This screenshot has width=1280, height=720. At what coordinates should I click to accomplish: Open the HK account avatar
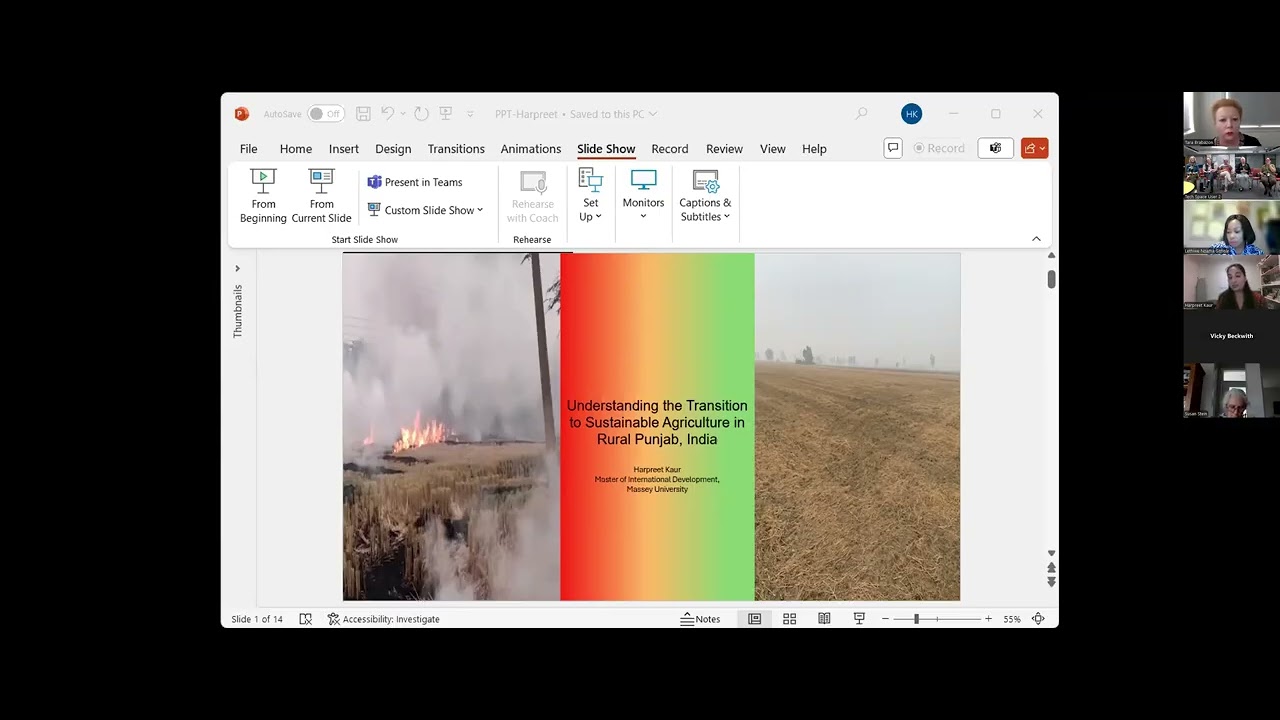tap(911, 114)
